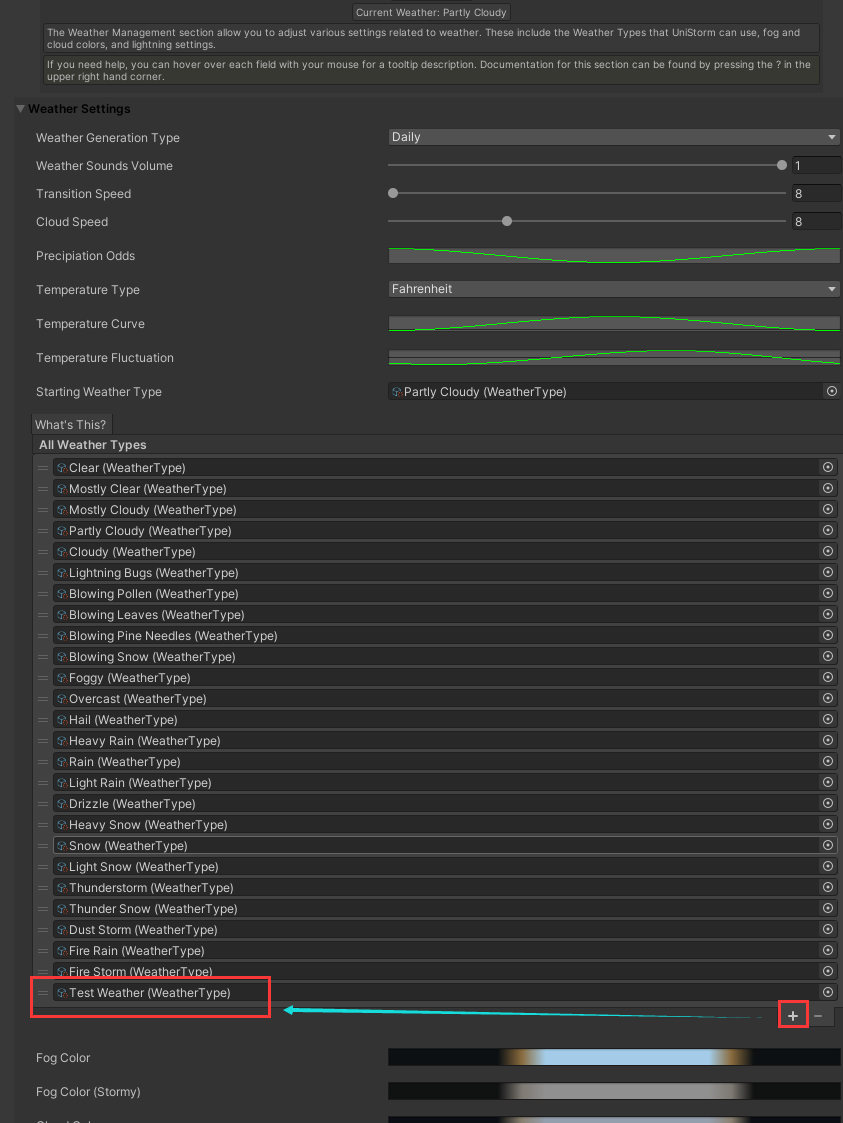
Task: Collapse the Weather Settings foldout
Action: [x=20, y=108]
